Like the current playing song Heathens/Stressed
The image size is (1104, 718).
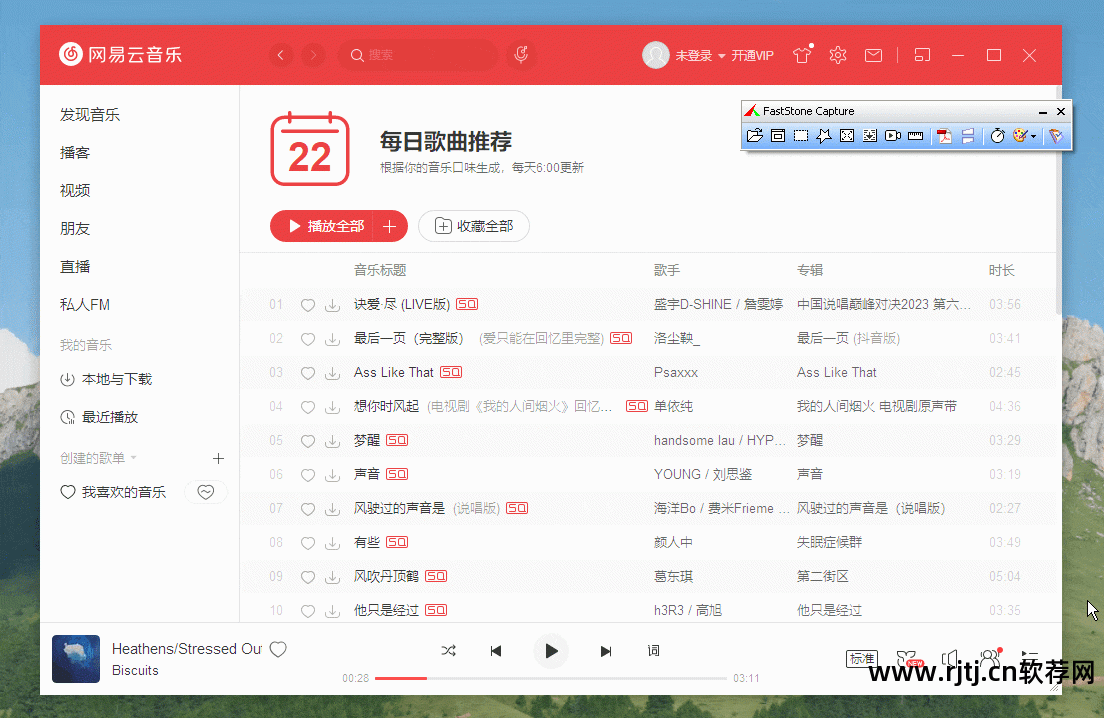coord(278,649)
